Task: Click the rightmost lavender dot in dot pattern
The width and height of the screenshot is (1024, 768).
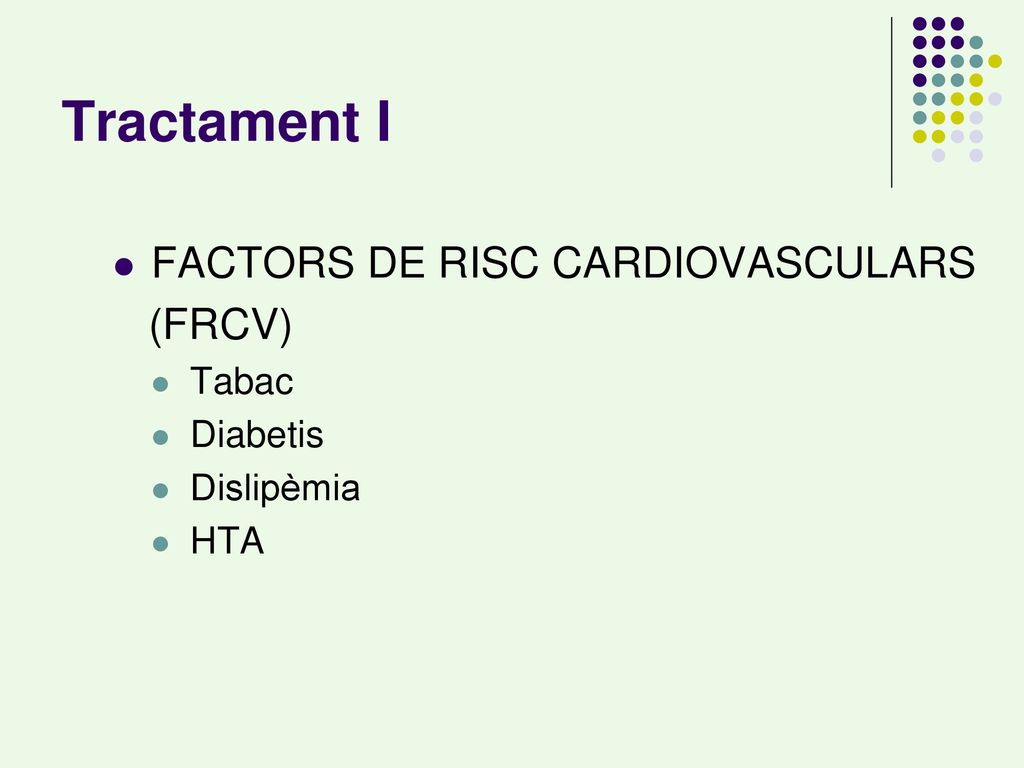Action: click(995, 99)
